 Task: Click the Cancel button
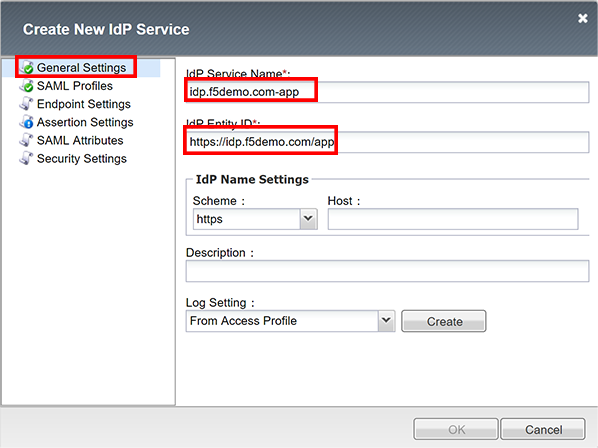[x=543, y=429]
